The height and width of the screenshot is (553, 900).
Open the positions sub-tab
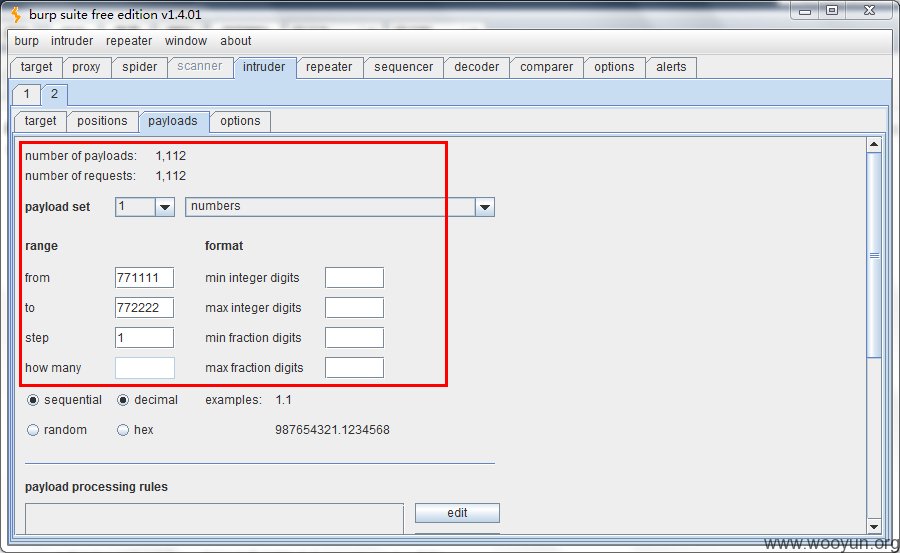pyautogui.click(x=102, y=121)
